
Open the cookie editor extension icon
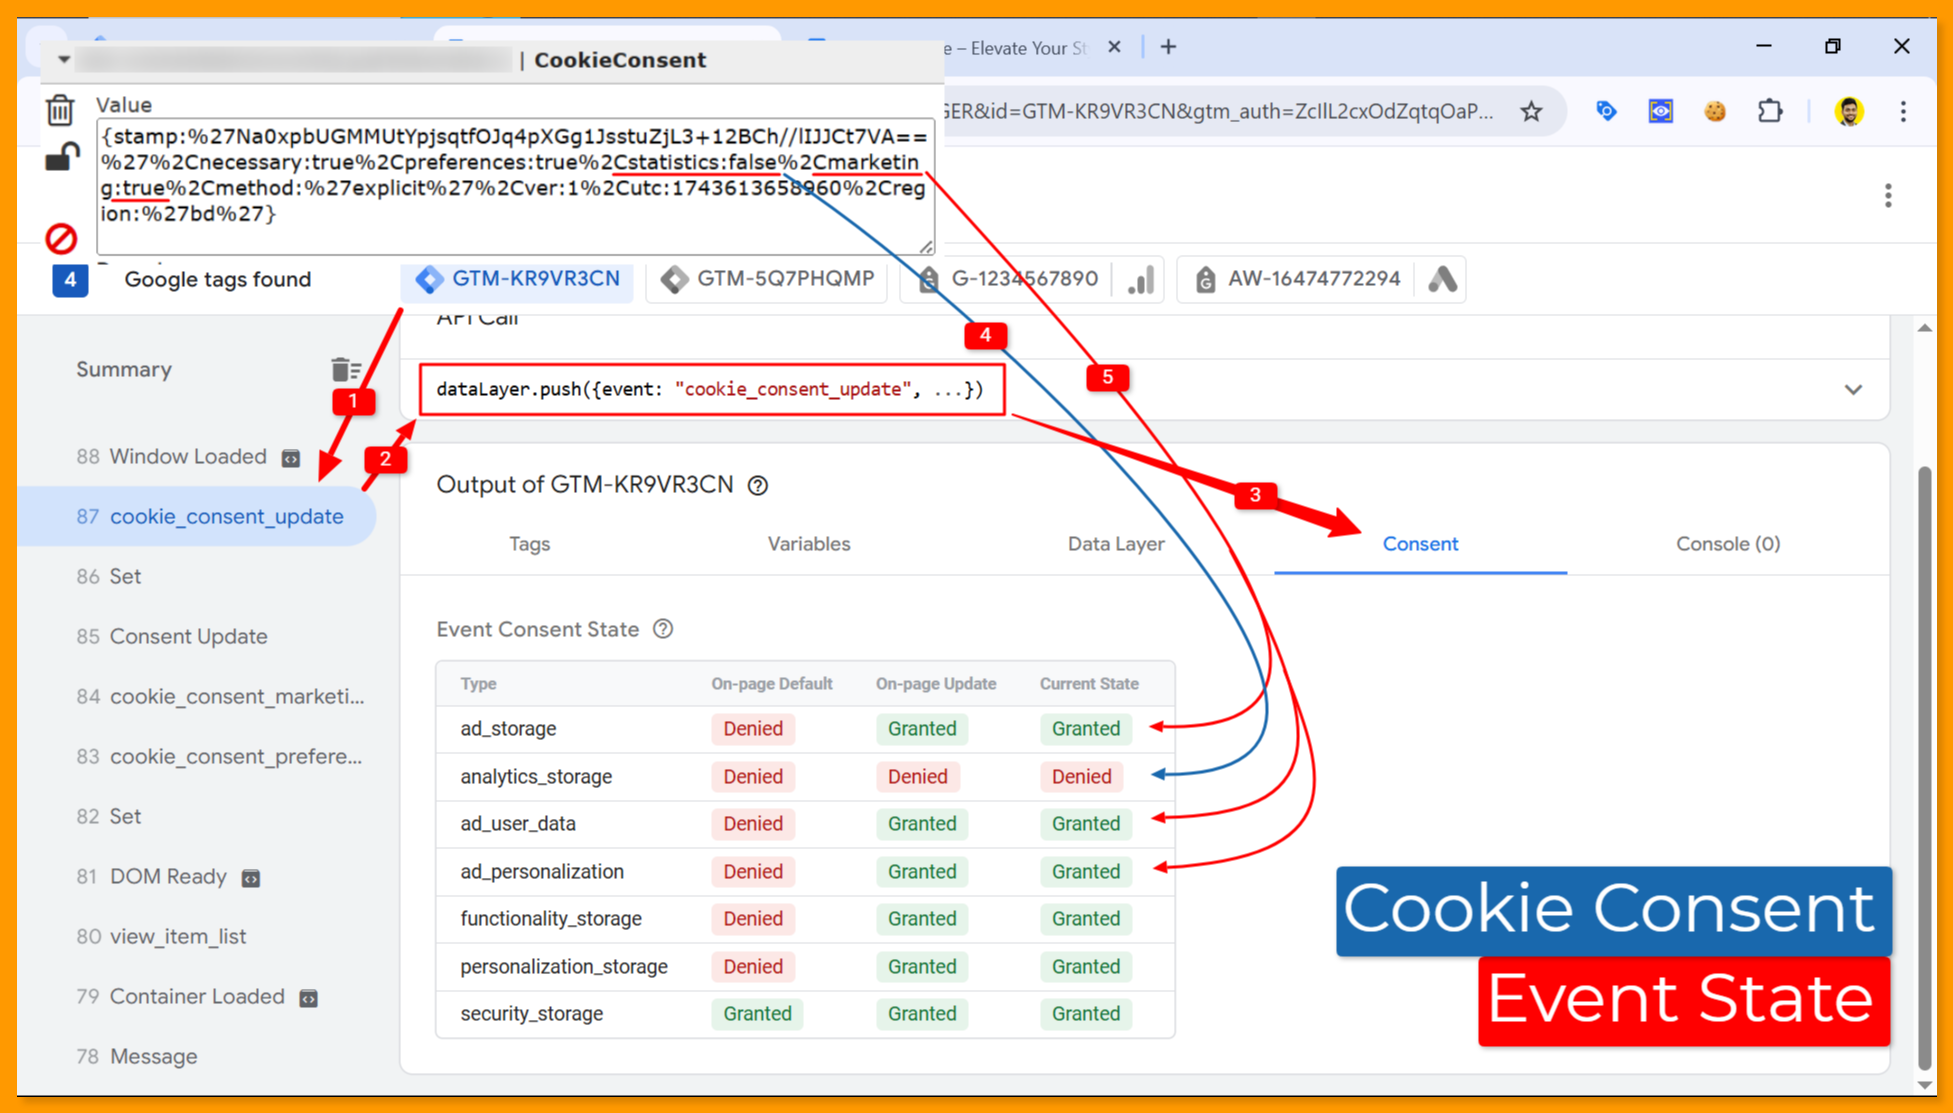point(1715,111)
